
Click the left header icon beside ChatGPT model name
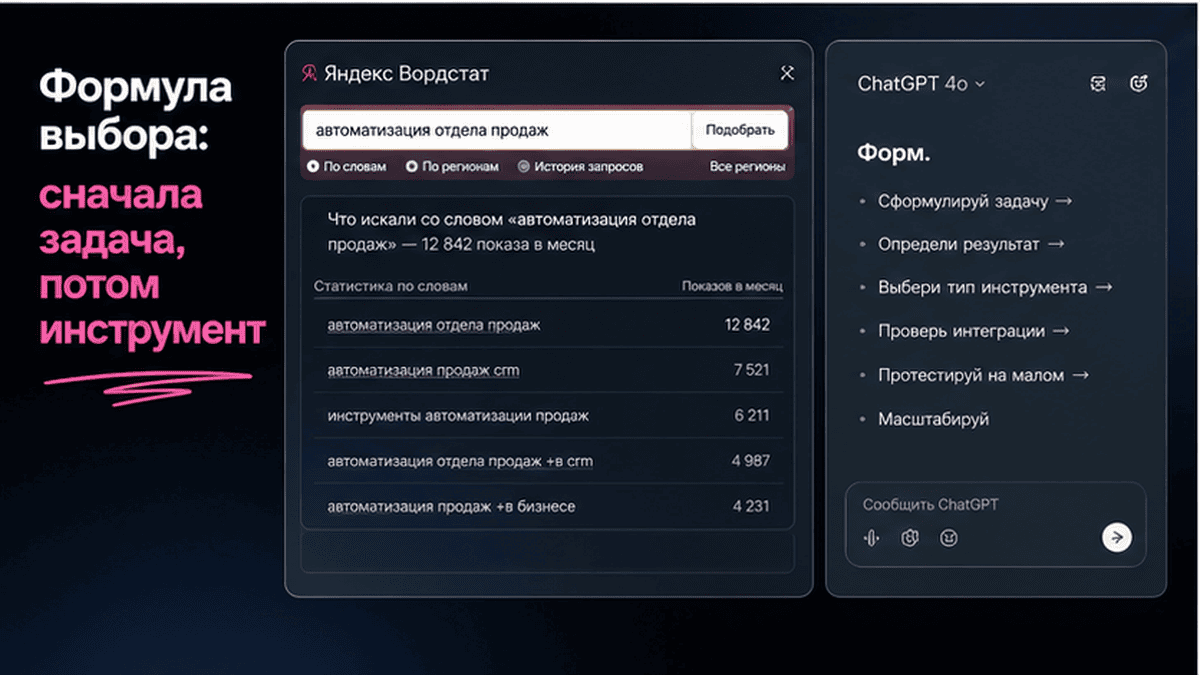click(x=1098, y=84)
